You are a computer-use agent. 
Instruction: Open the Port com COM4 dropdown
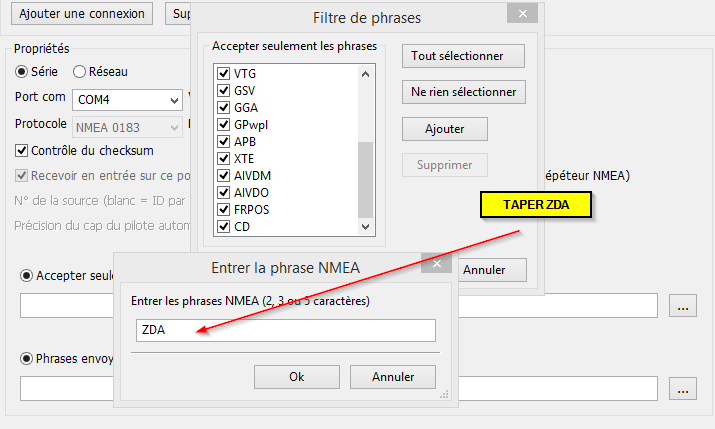127,100
